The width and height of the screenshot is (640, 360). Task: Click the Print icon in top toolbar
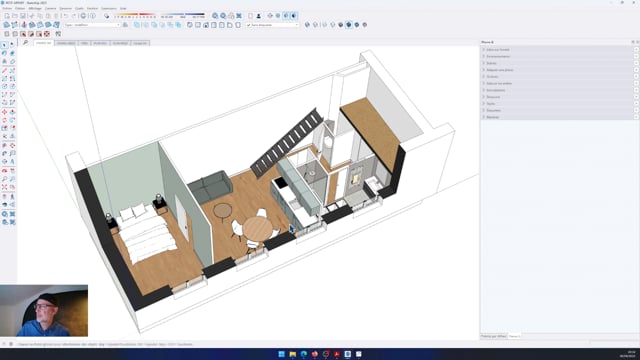coord(83,16)
